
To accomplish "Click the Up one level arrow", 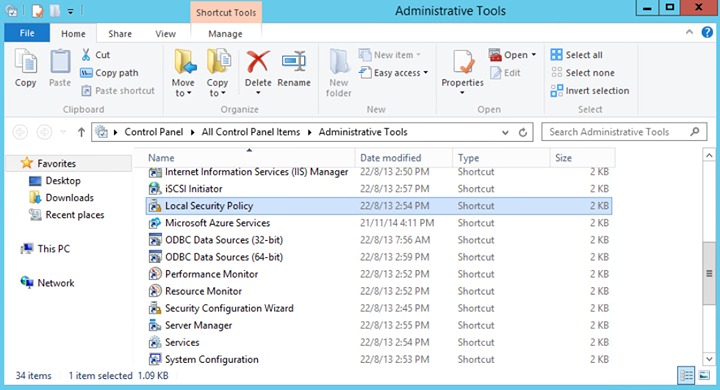I will tap(81, 132).
